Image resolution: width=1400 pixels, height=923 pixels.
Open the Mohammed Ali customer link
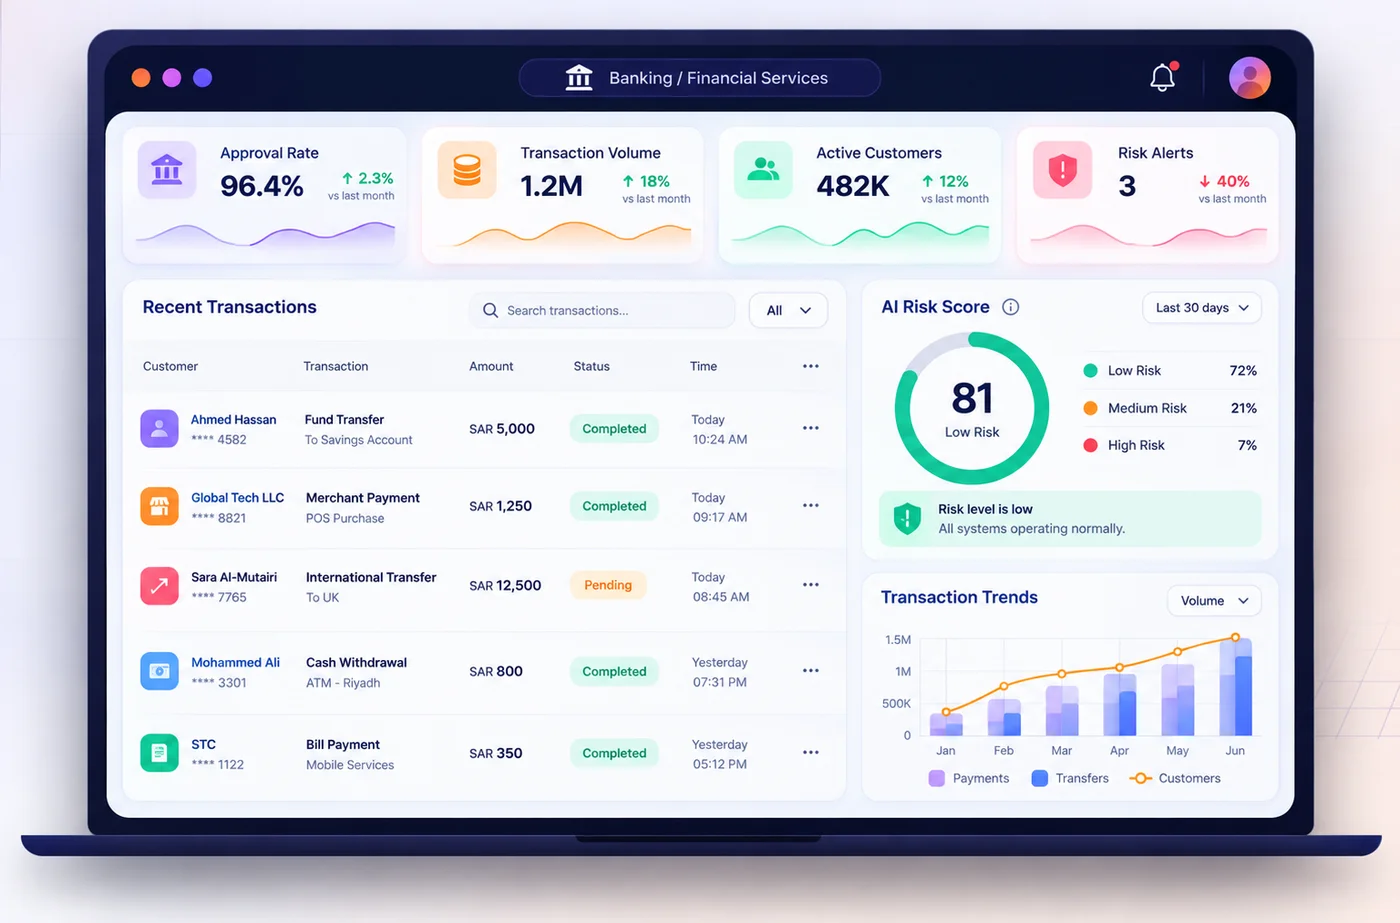(x=235, y=662)
